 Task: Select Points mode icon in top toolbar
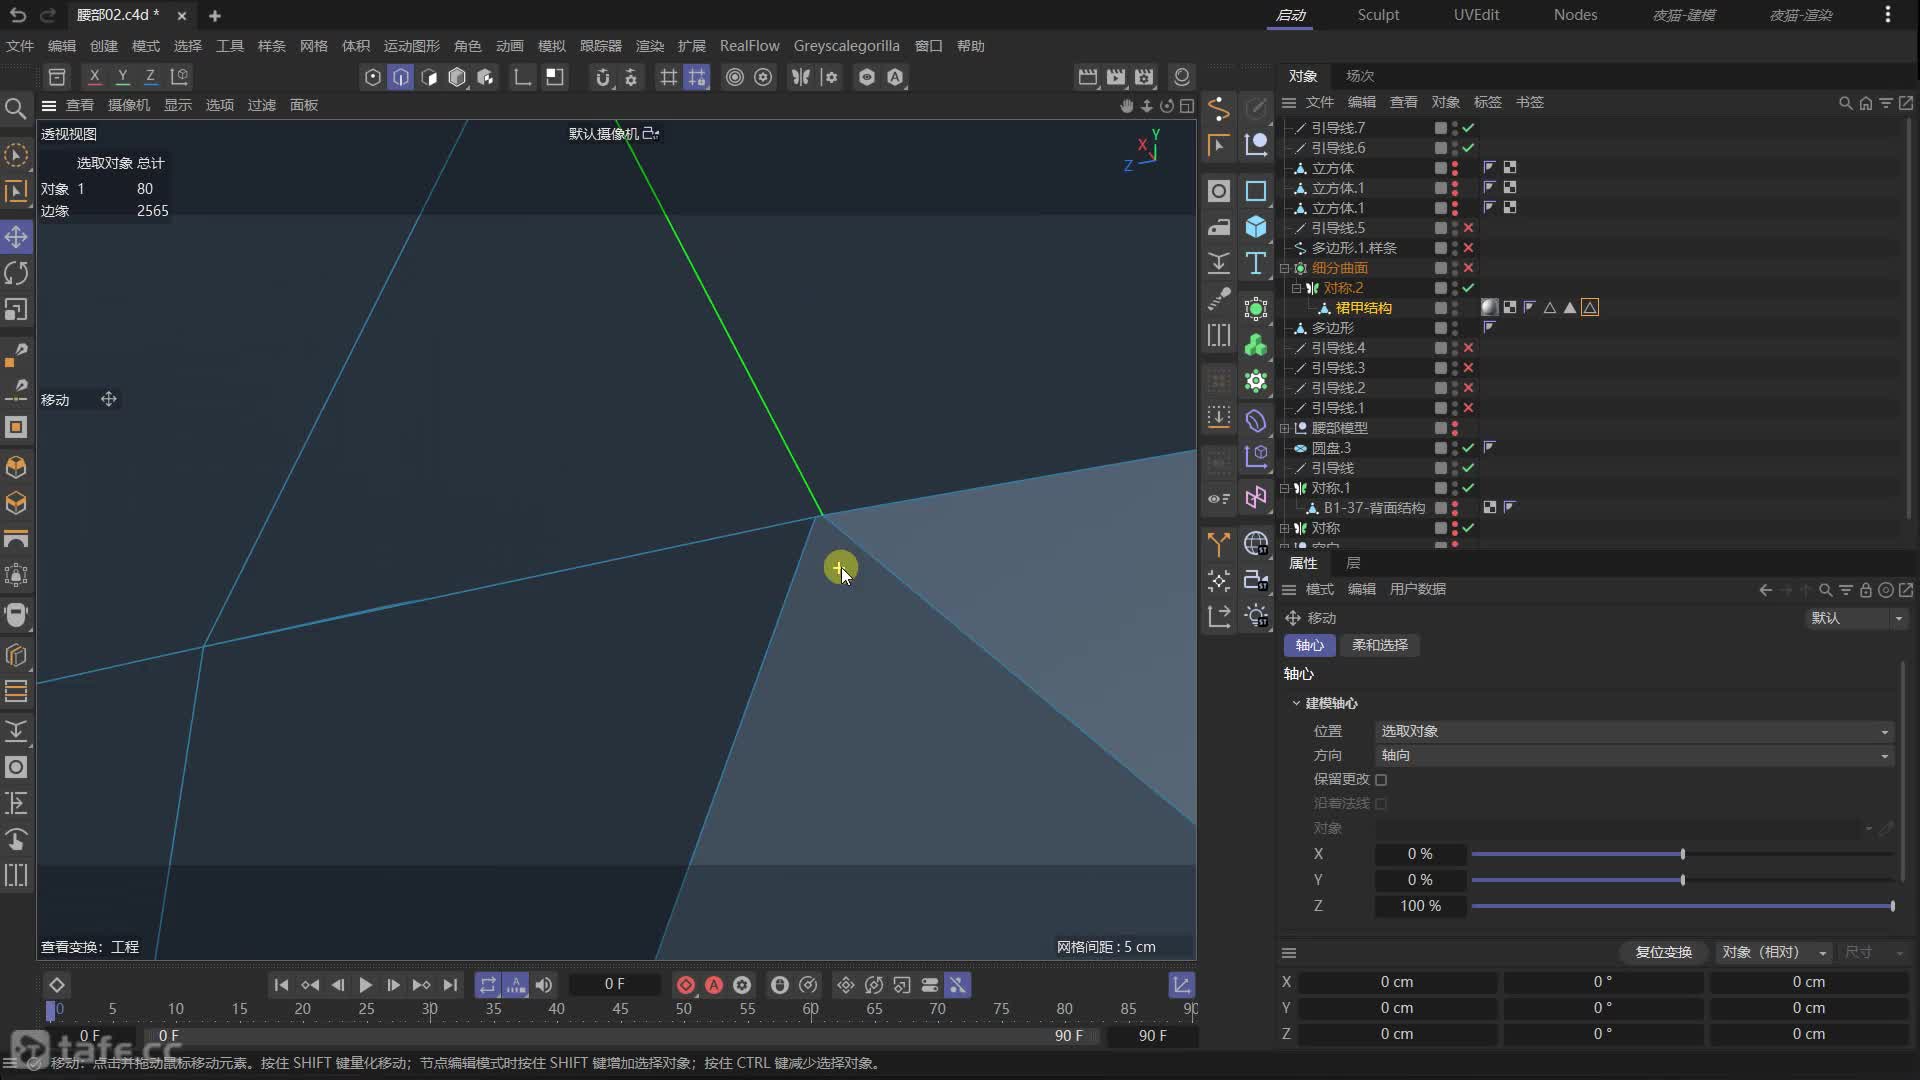[373, 77]
